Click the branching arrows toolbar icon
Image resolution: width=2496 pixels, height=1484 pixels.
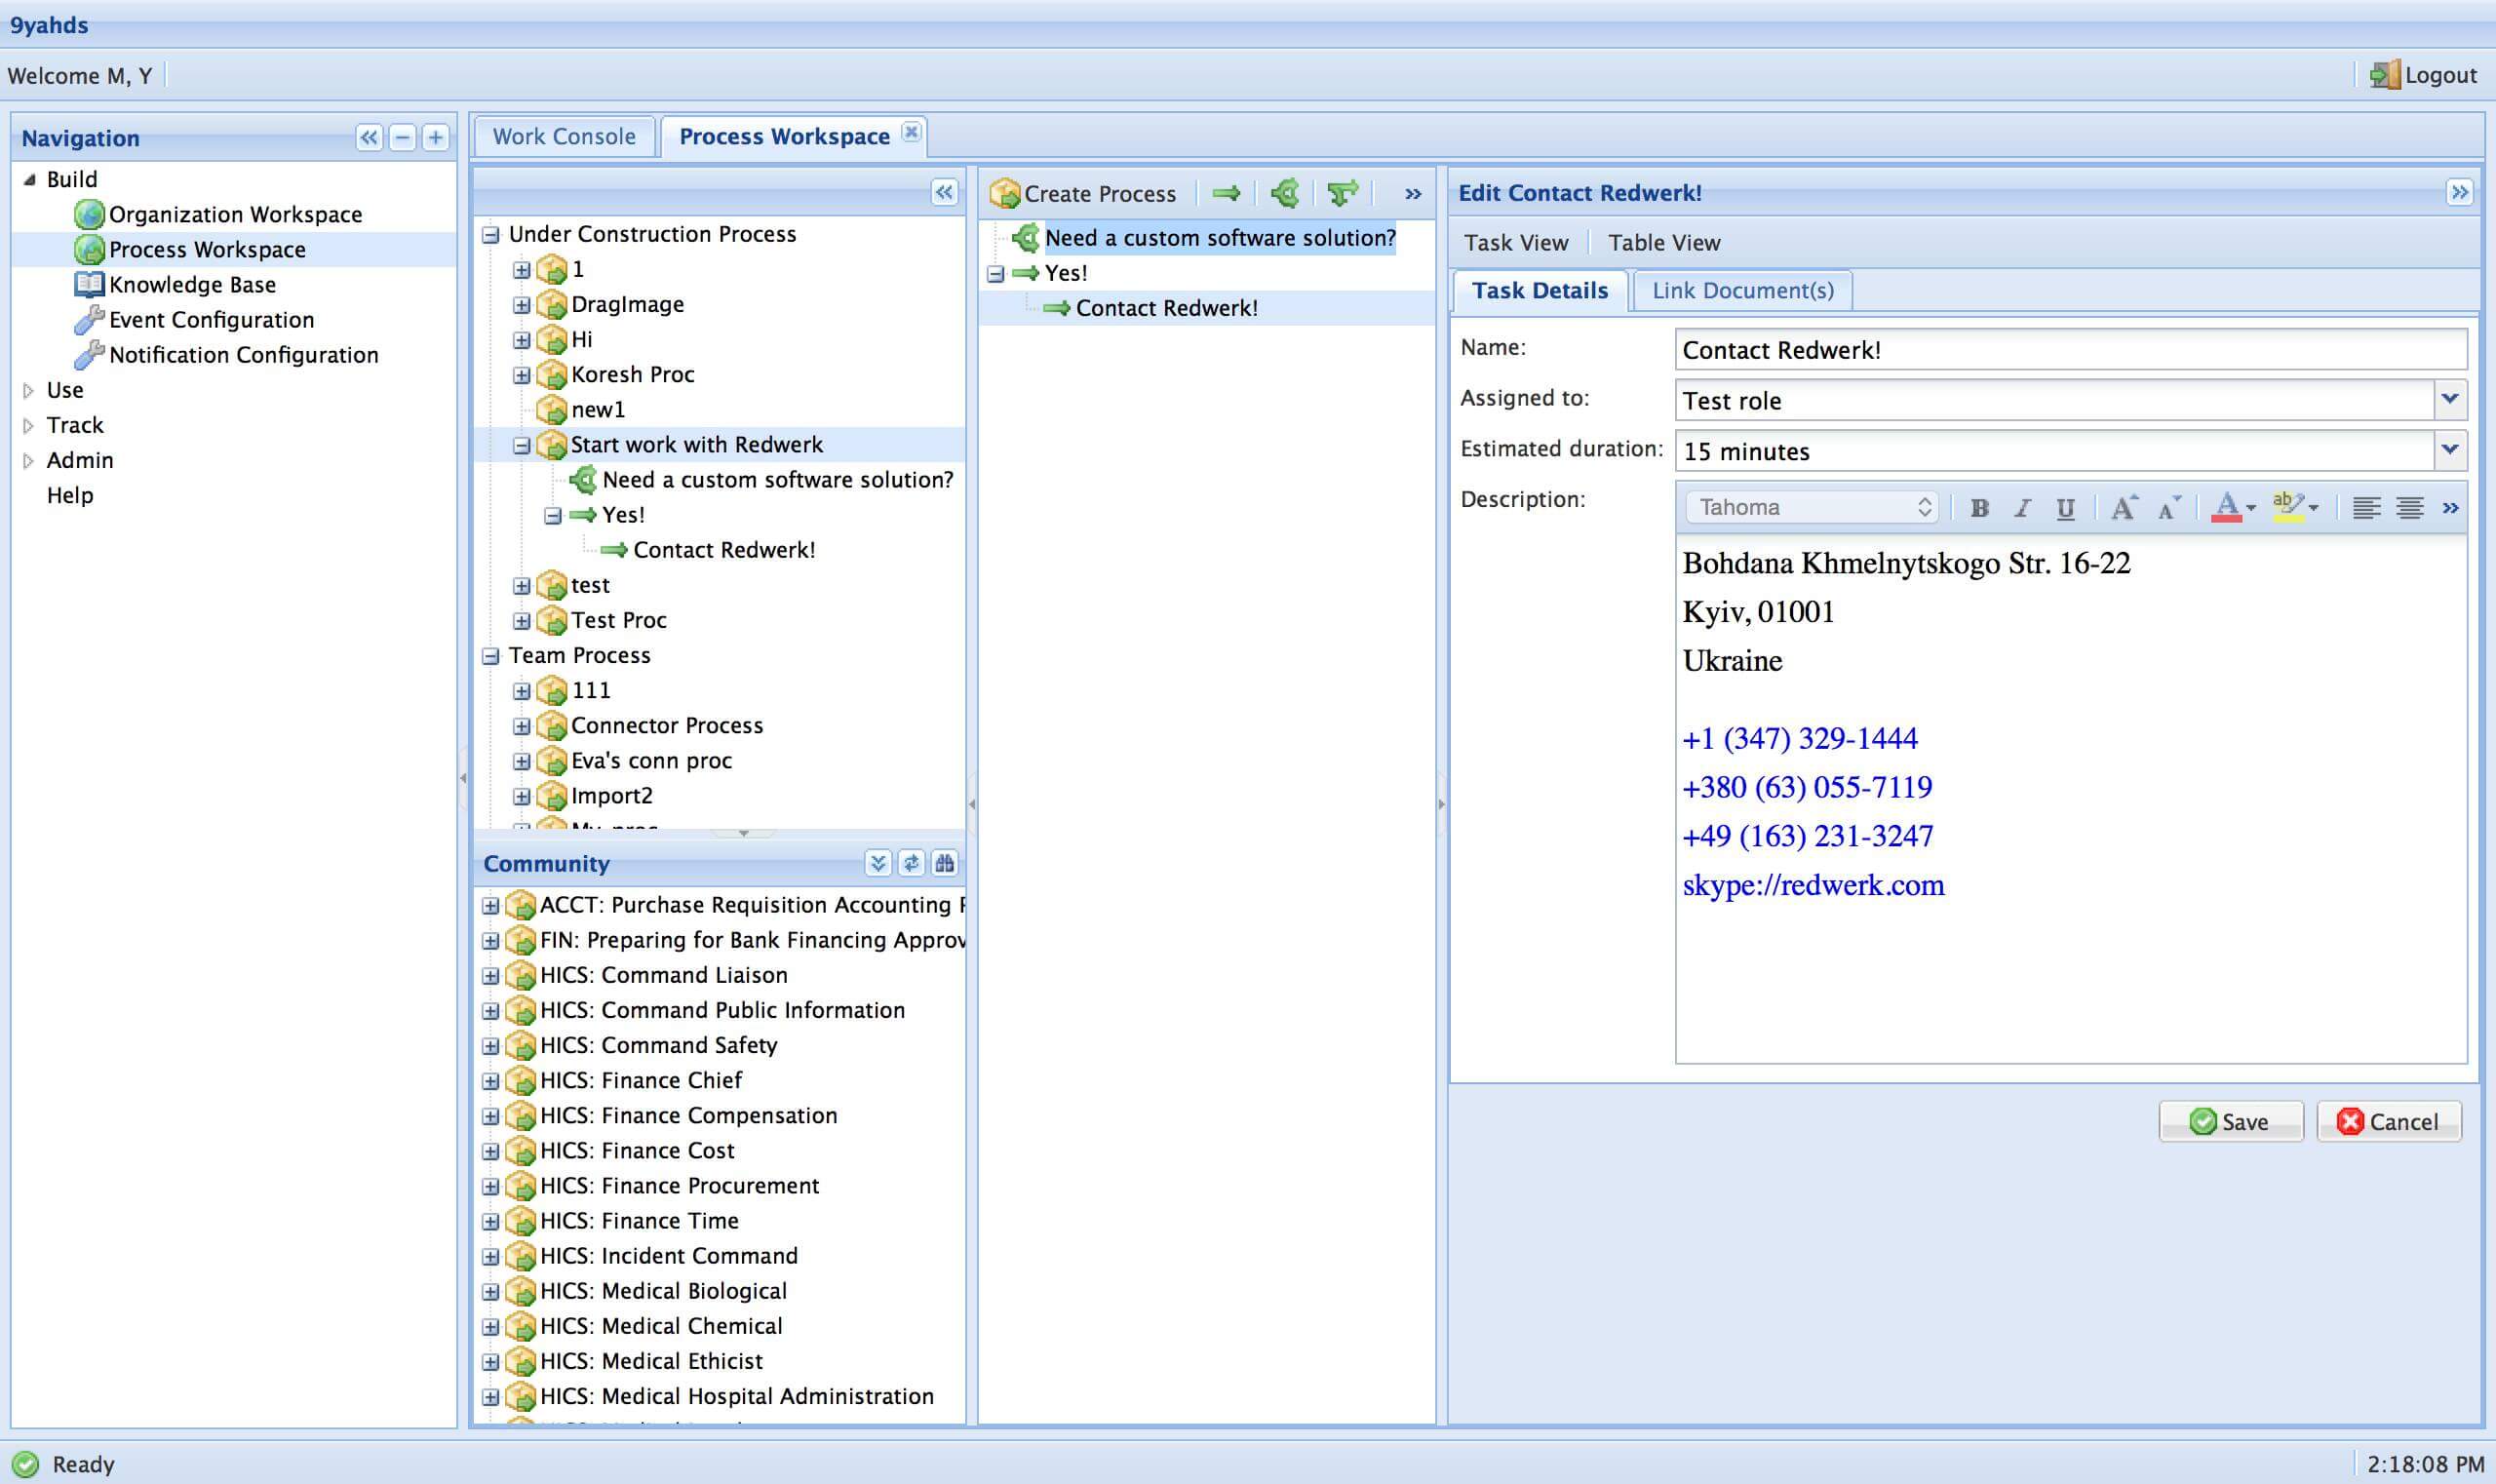tap(1342, 193)
